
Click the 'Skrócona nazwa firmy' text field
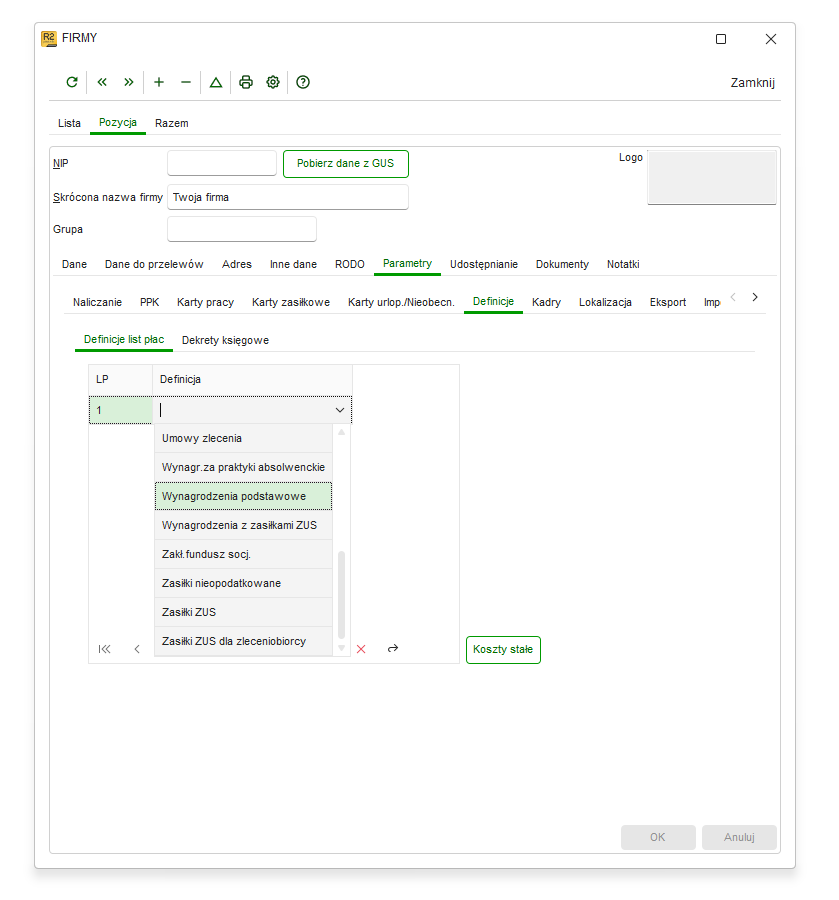(x=288, y=197)
